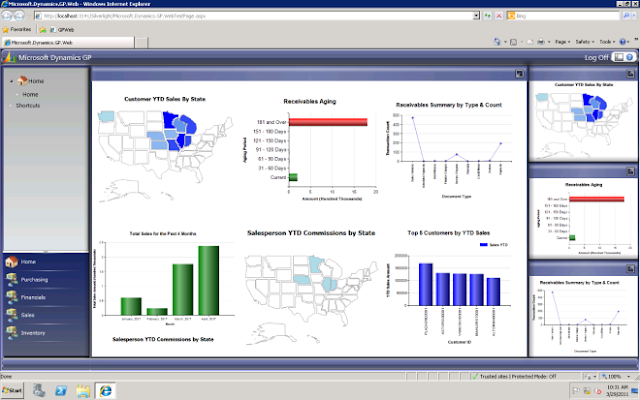This screenshot has width=640, height=400.
Task: Open the print options dropdown arrow
Action: 549,42
